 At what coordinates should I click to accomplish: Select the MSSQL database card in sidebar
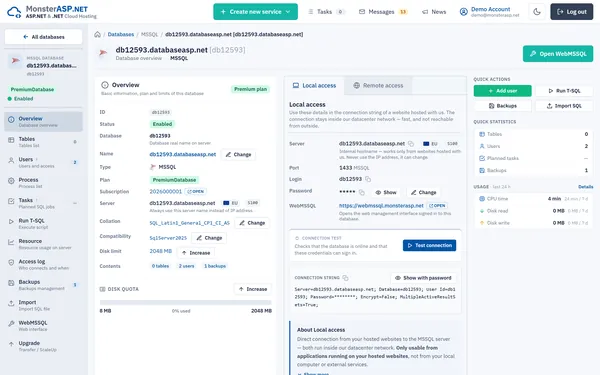(x=43, y=65)
